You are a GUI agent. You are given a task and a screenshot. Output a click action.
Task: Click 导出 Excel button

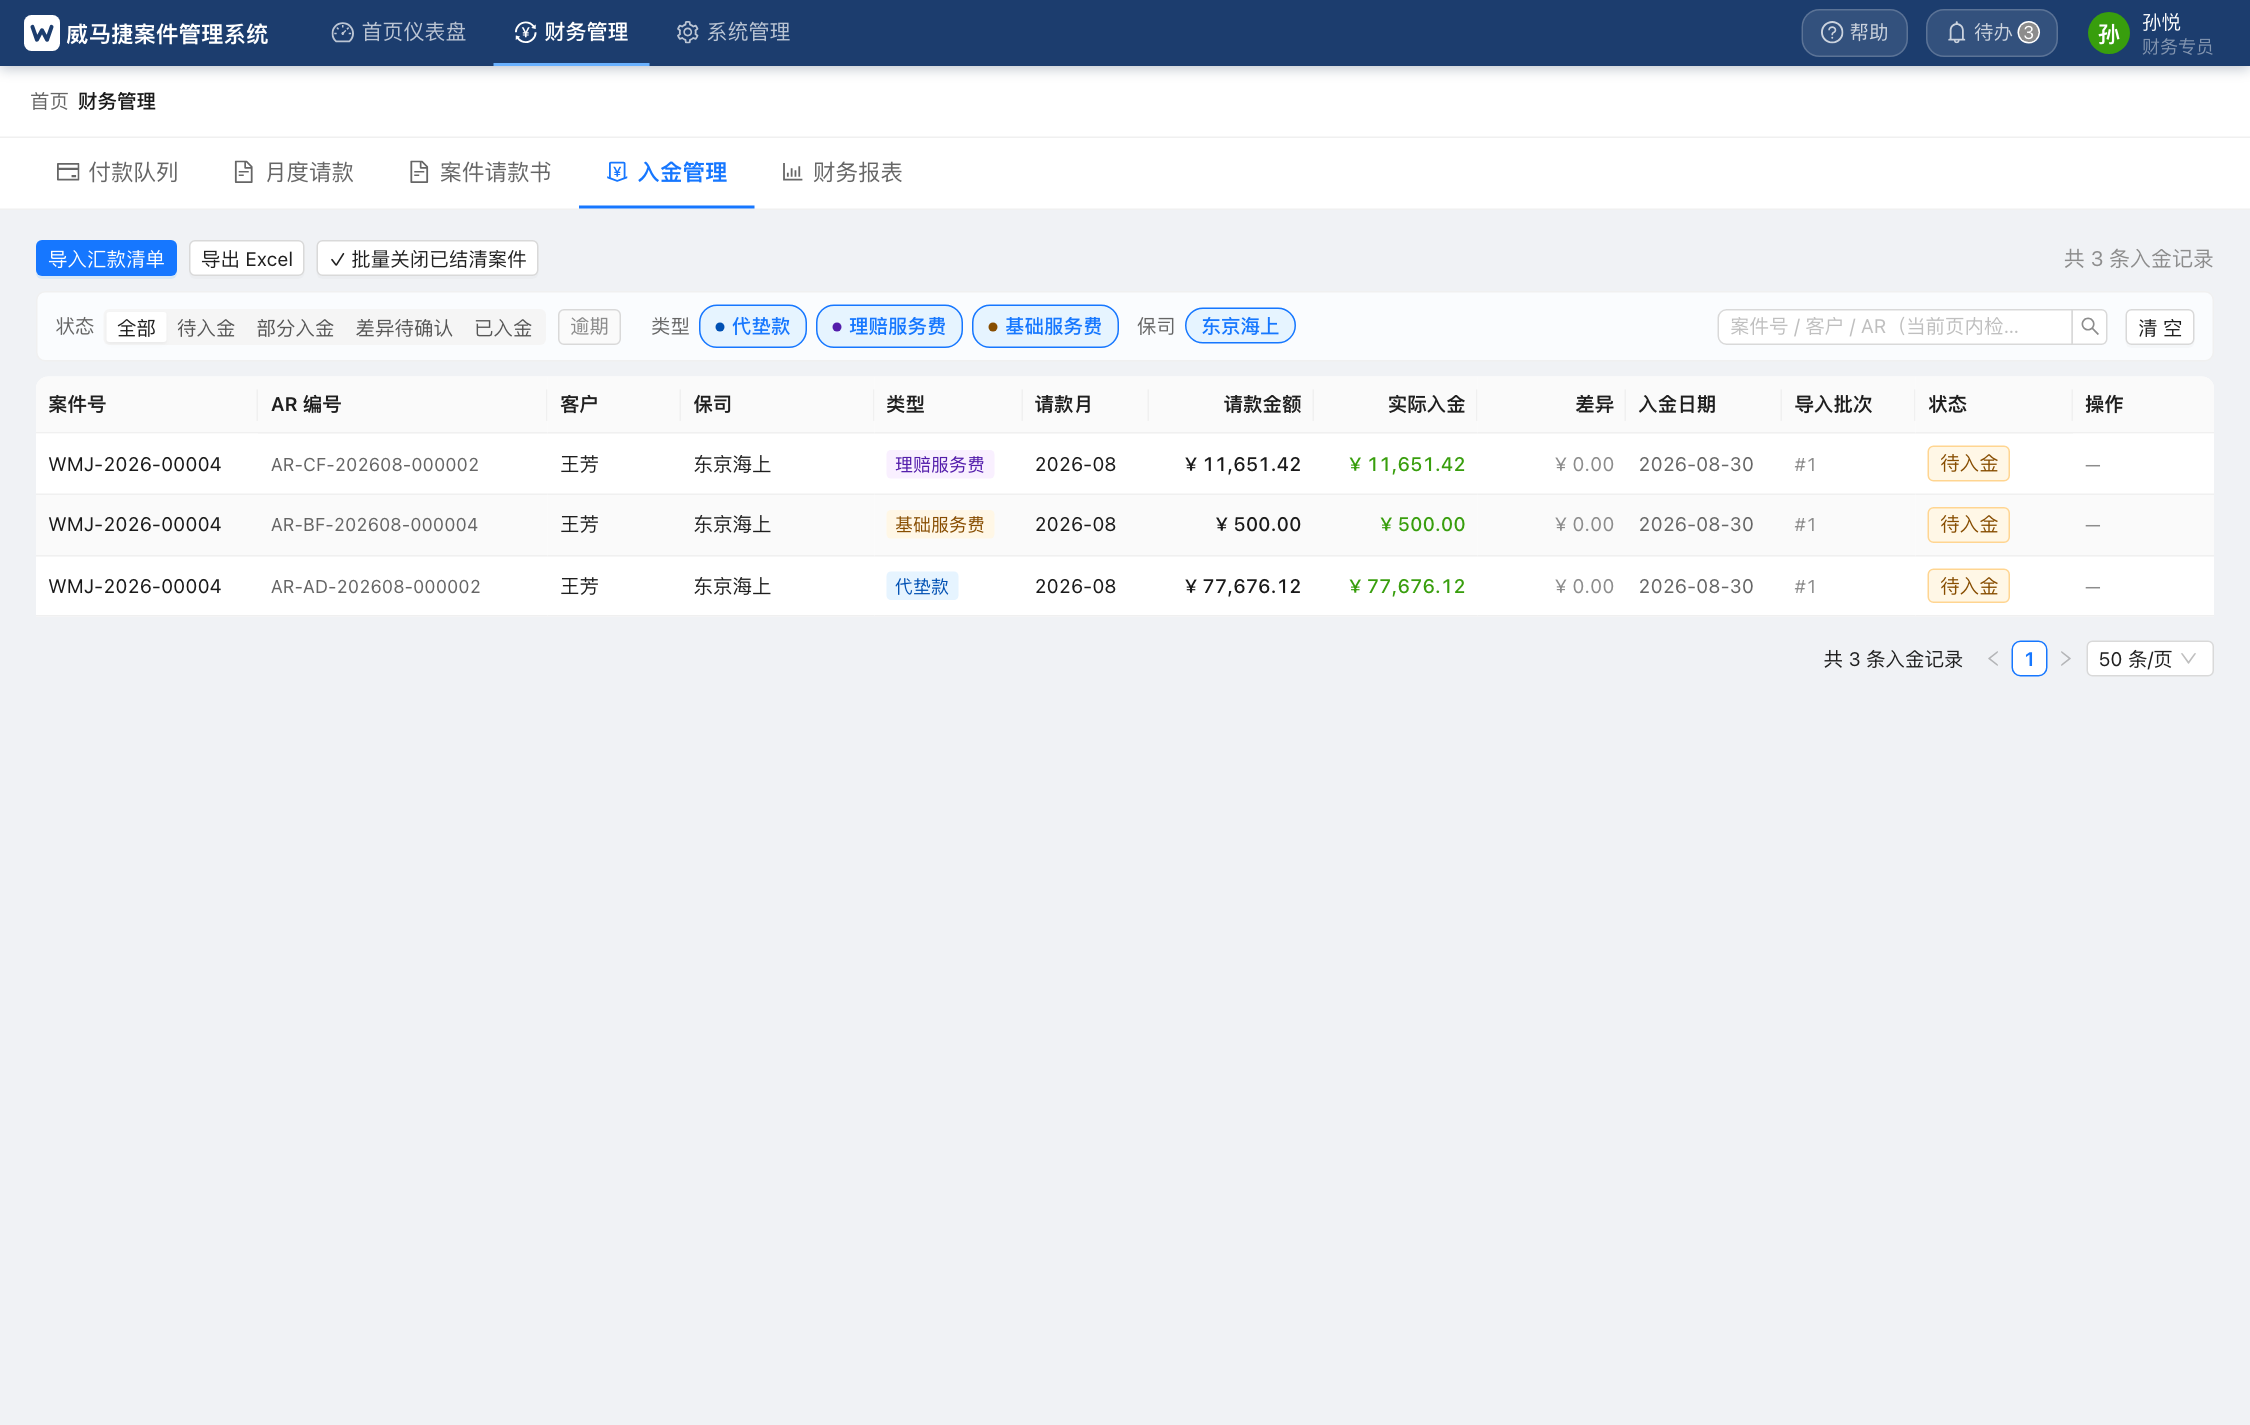pyautogui.click(x=247, y=259)
